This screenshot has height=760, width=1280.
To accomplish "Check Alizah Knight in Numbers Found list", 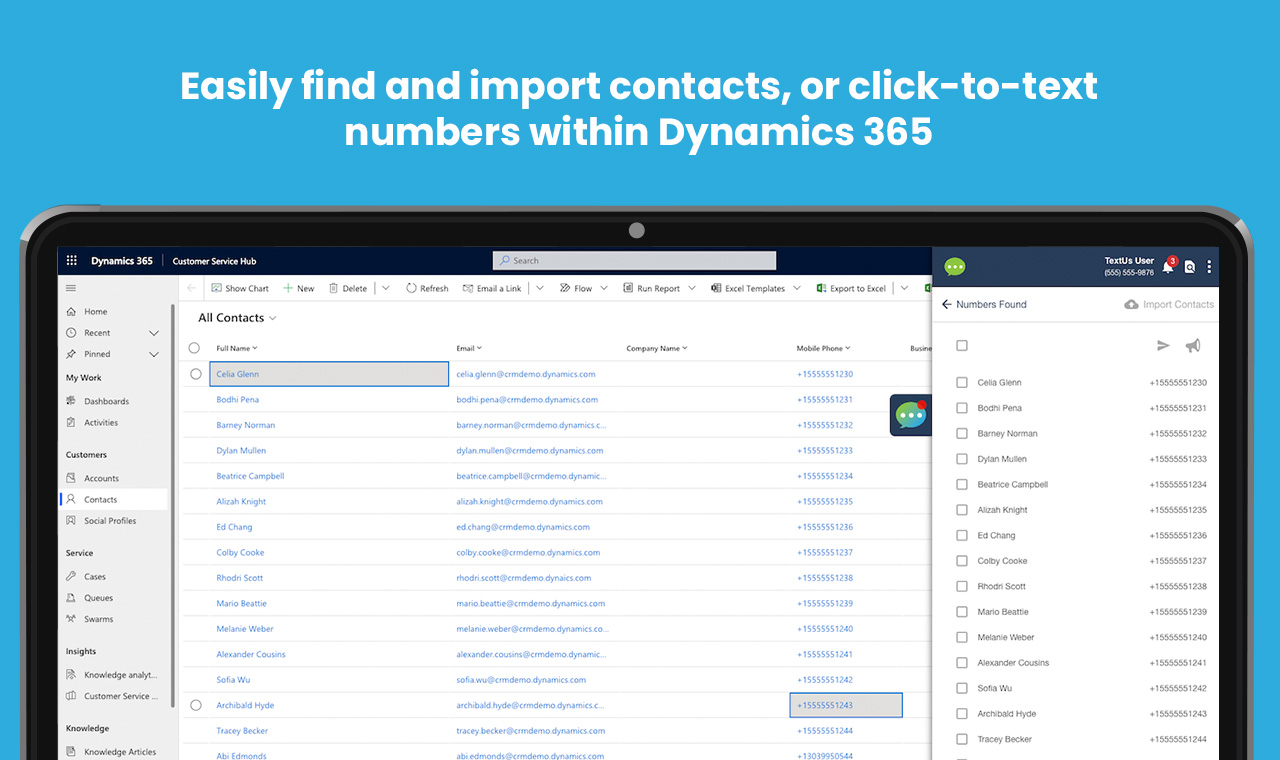I will [x=962, y=510].
